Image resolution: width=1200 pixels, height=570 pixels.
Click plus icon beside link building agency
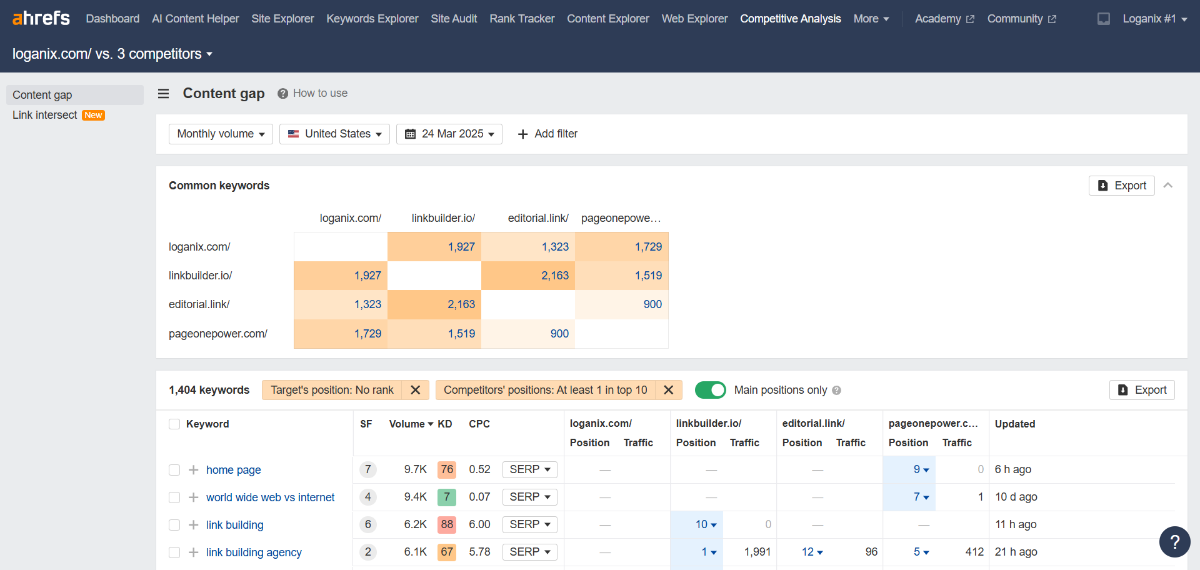click(194, 552)
